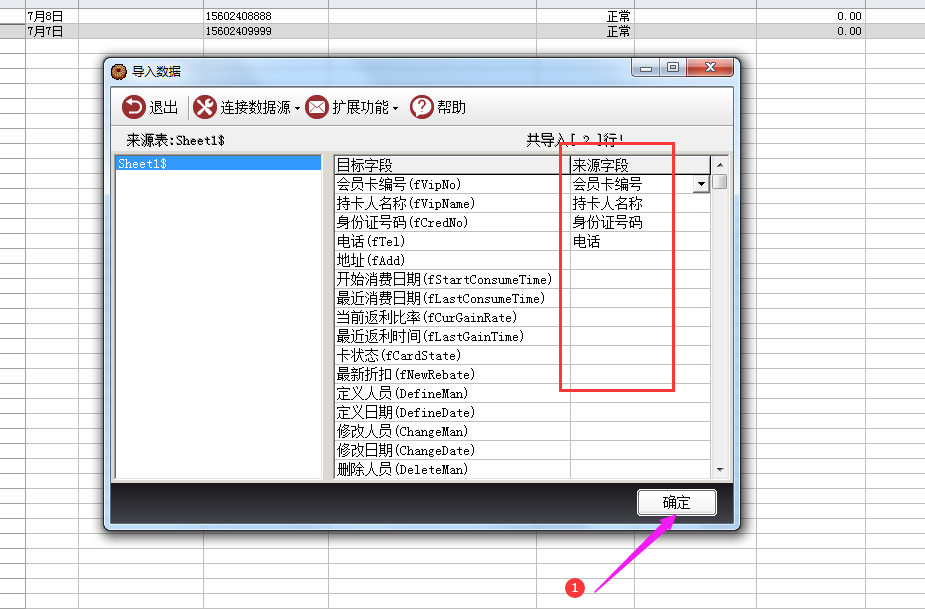Click 正常 status in the 7月7日 row
The width and height of the screenshot is (925, 609).
tap(619, 31)
